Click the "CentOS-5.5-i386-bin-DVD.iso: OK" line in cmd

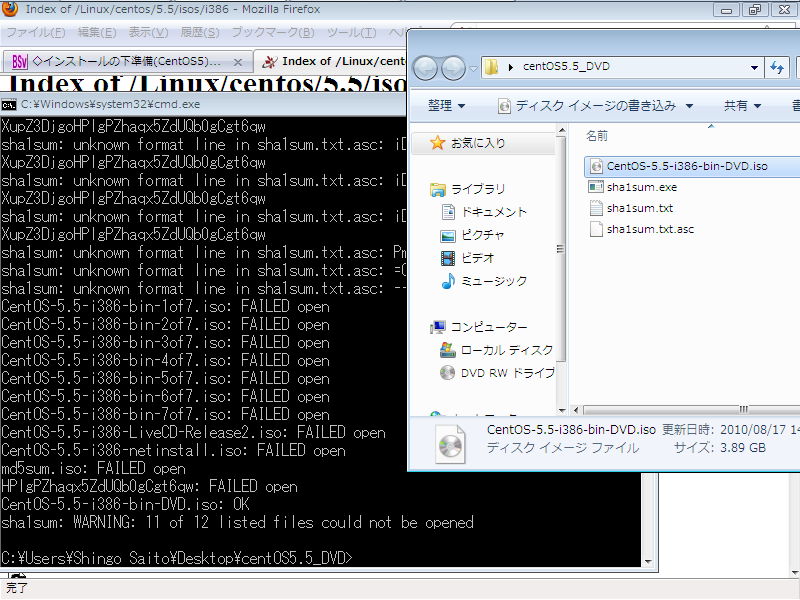click(126, 505)
